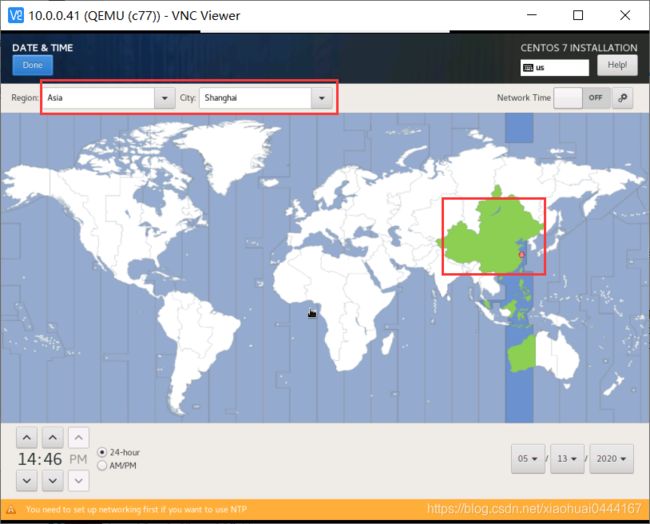Click the AM/PM down arrow
The image size is (650, 524).
tap(78, 480)
